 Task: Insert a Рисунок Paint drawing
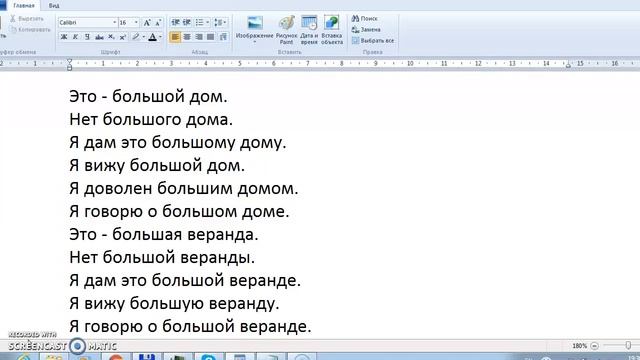pos(287,30)
